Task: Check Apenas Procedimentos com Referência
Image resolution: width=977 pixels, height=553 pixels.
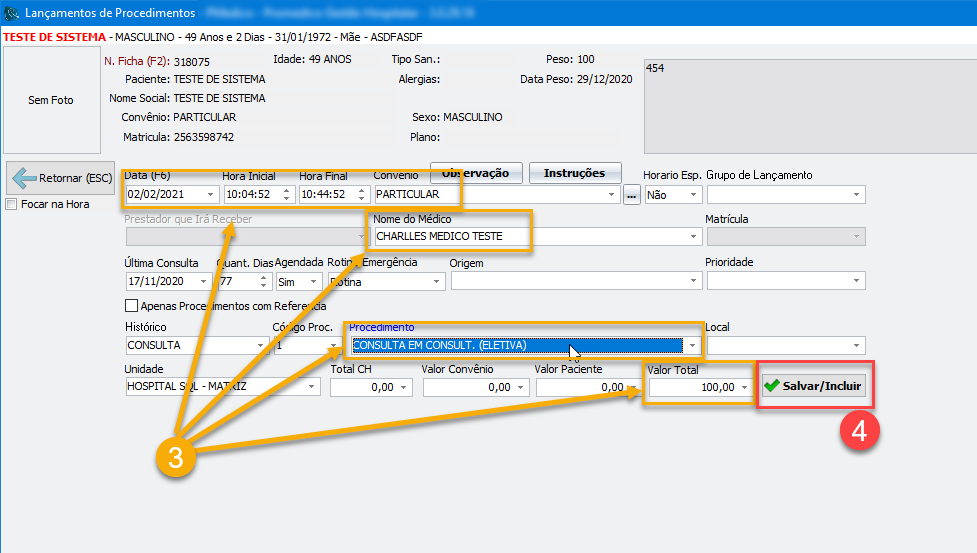Action: click(131, 306)
